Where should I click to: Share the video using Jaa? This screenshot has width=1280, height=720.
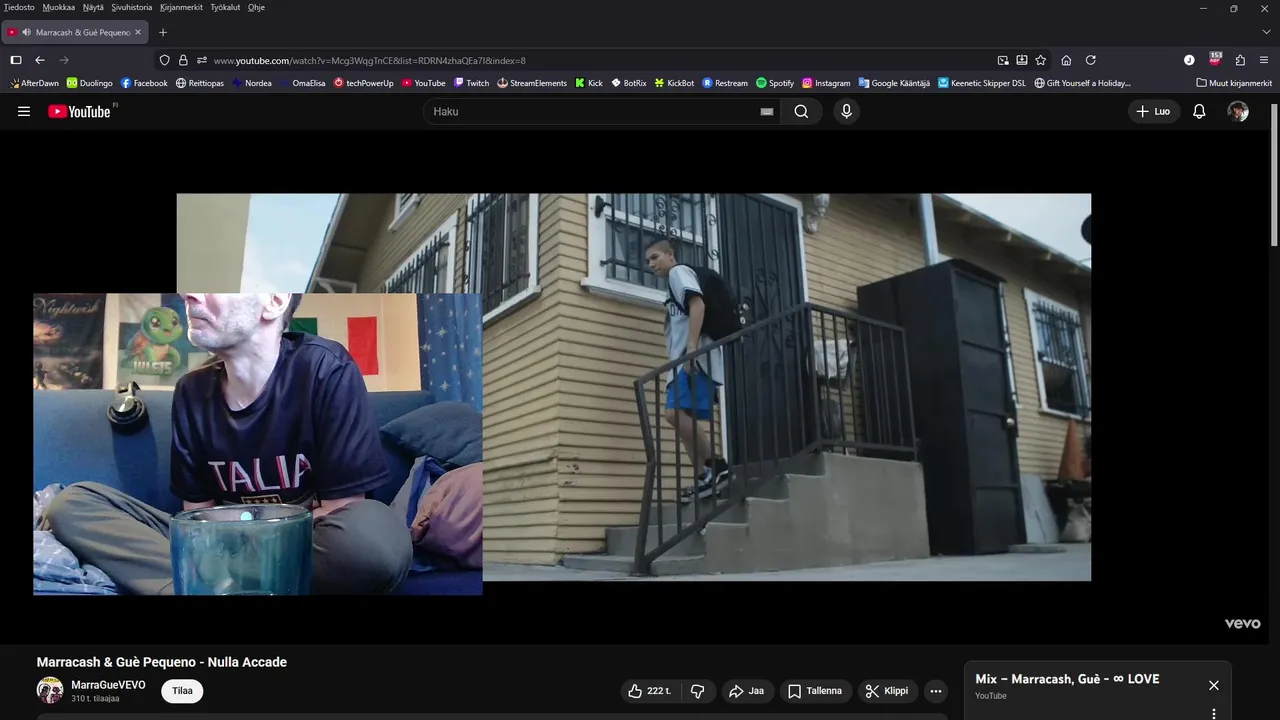pyautogui.click(x=747, y=691)
